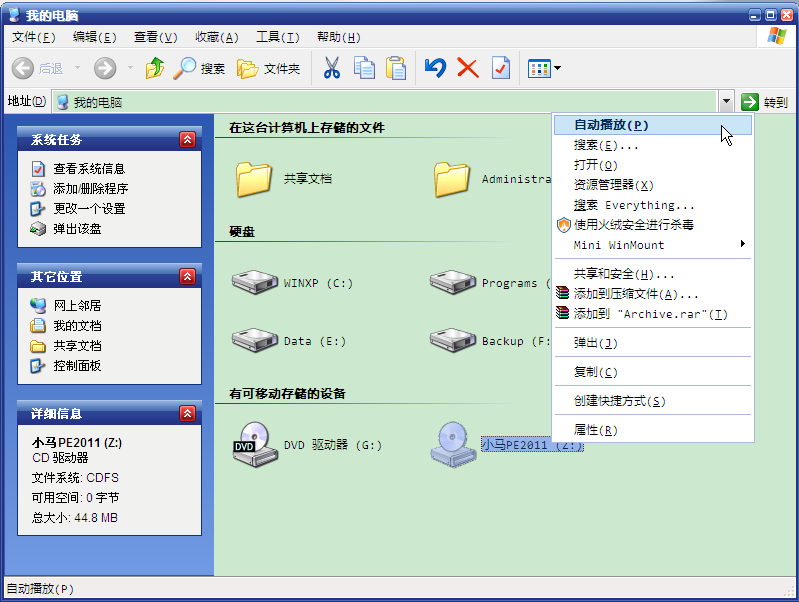The image size is (799, 602).
Task: Open the 查看(V) menu
Action: (155, 37)
